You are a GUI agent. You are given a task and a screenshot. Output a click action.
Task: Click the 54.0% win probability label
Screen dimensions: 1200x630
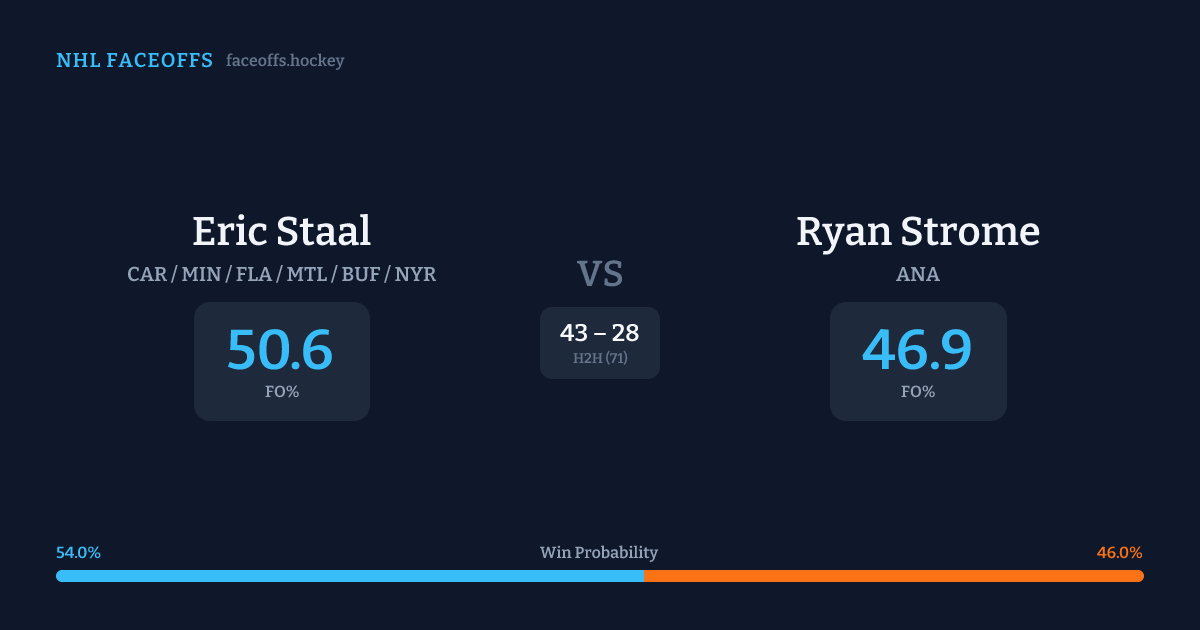point(78,553)
